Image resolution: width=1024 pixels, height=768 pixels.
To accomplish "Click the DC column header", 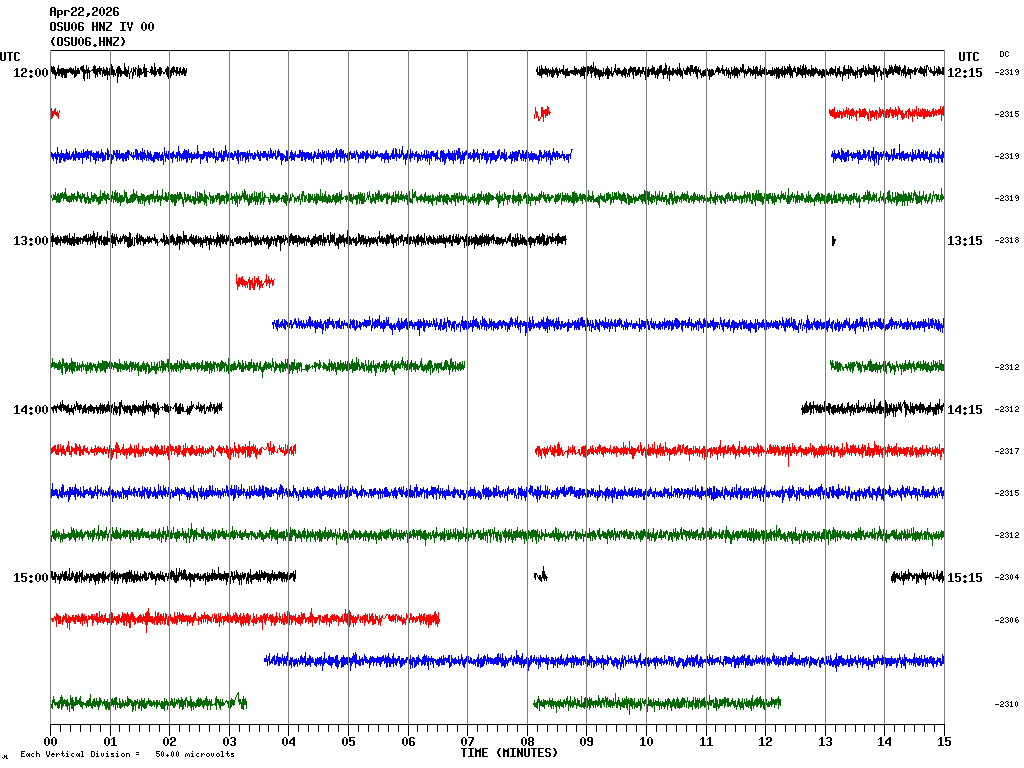I will pyautogui.click(x=1004, y=54).
